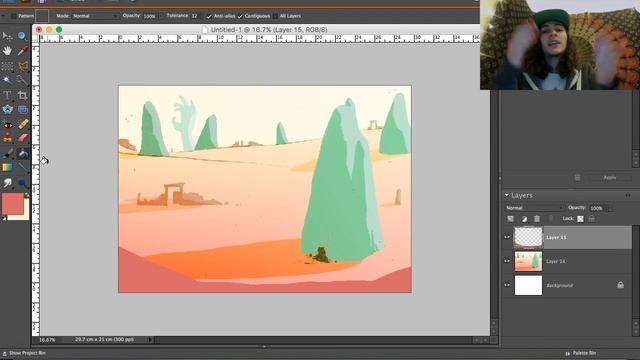
Task: Click trash icon beside Apply button
Action: (577, 178)
